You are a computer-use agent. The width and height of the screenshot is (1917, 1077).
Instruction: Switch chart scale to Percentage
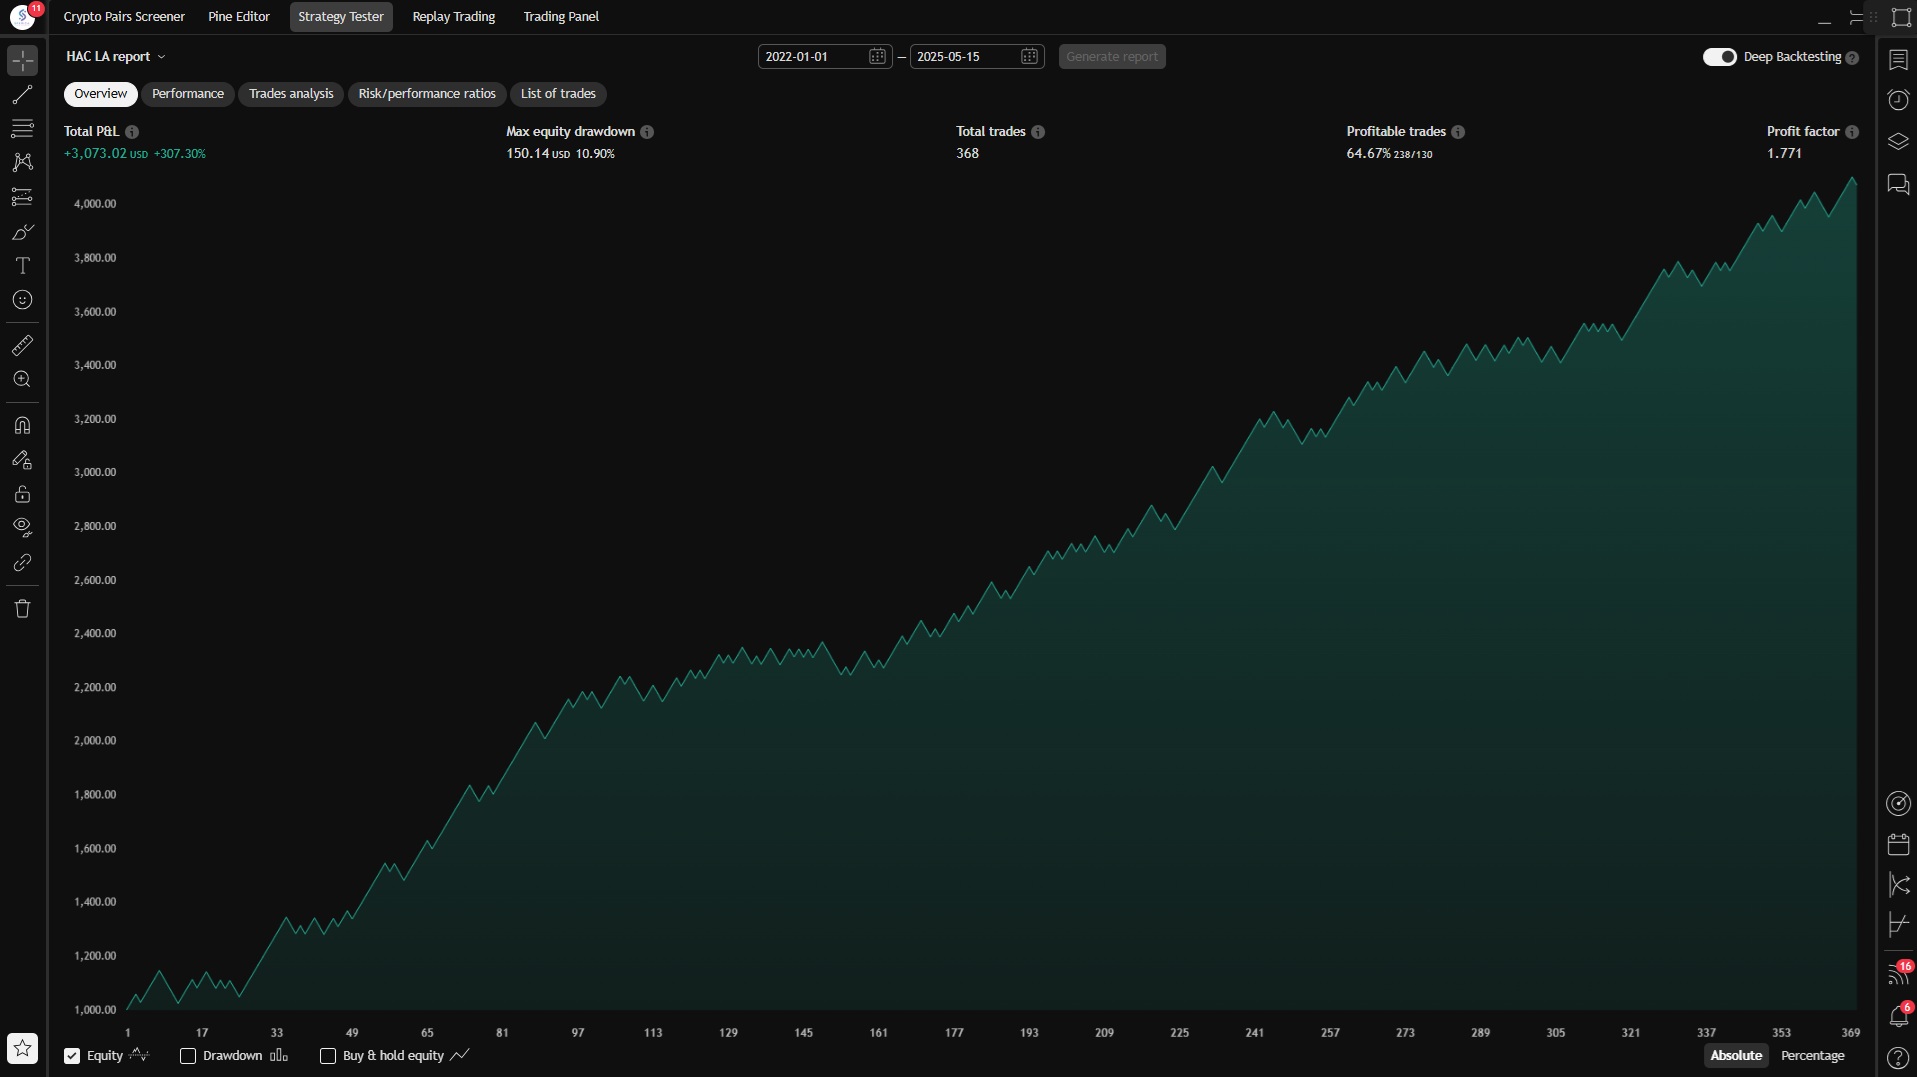click(1812, 1056)
